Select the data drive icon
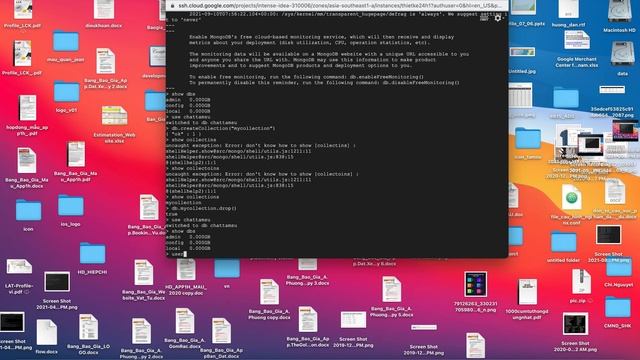 click(622, 54)
